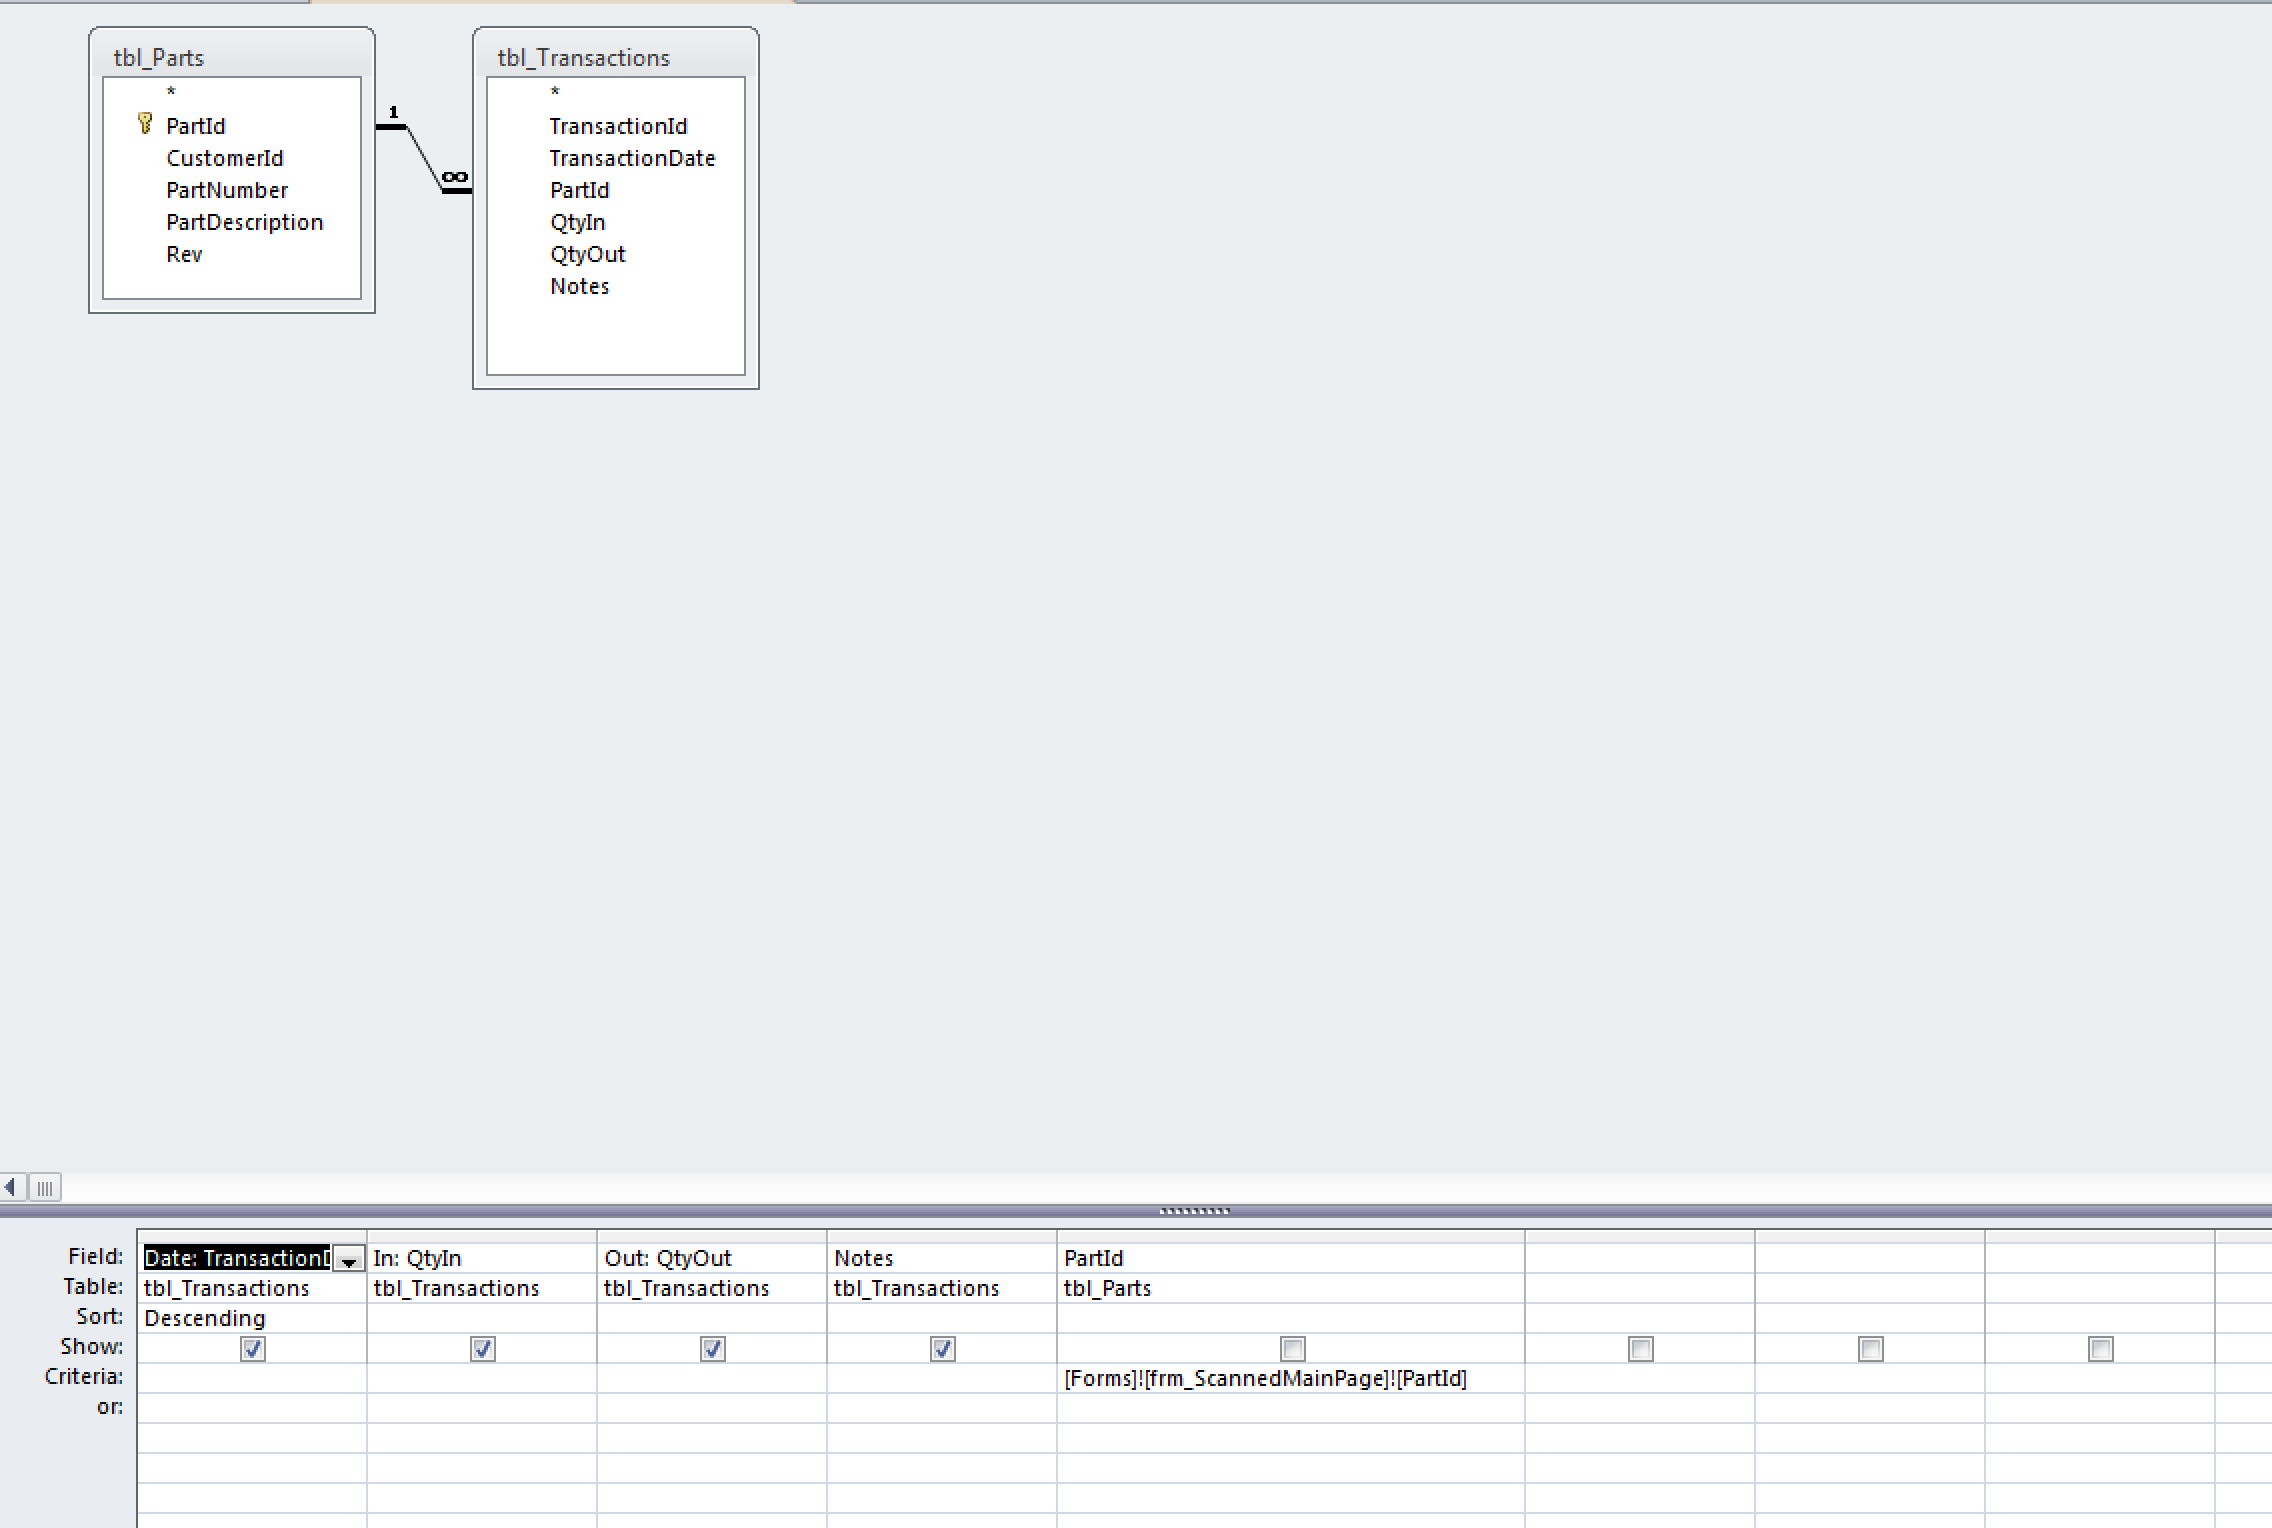
Task: Toggle Show checkbox for Out: QtyOut column
Action: tap(713, 1349)
